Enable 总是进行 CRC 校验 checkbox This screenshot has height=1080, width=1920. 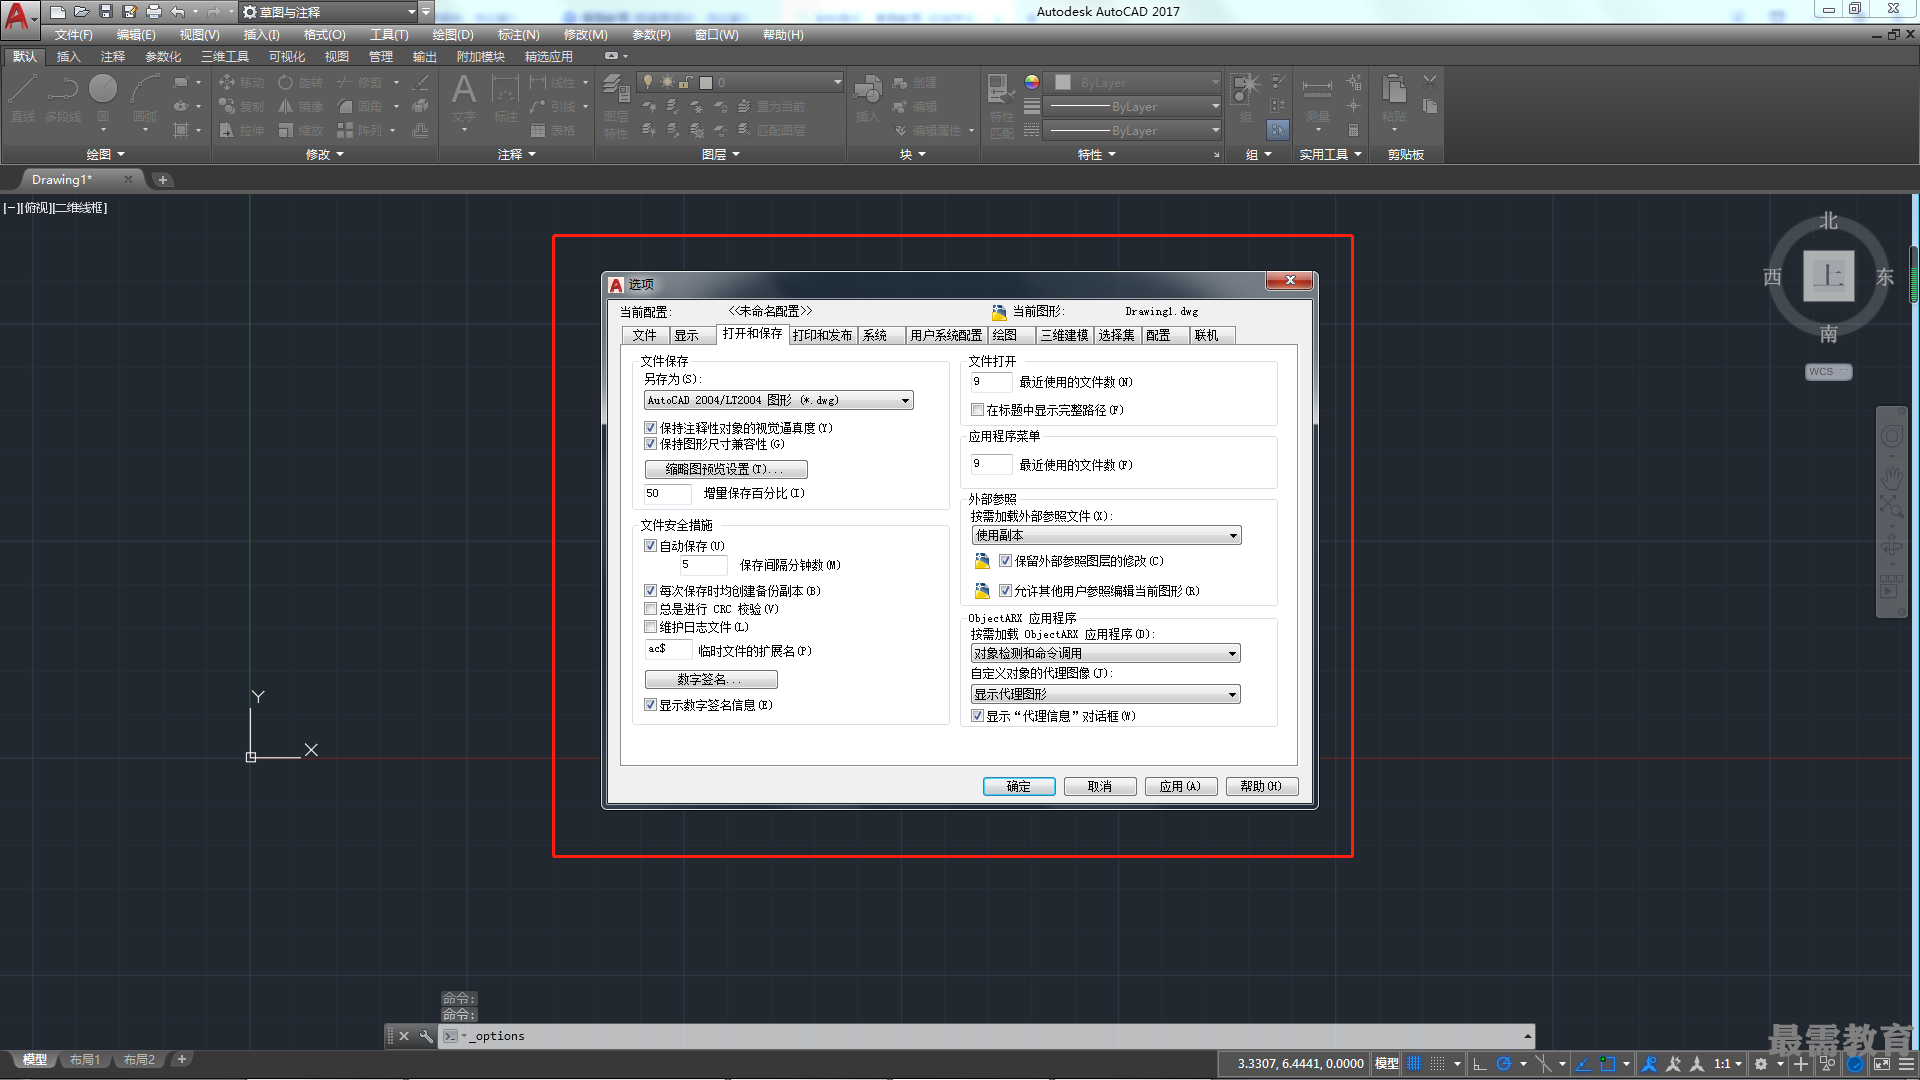[x=650, y=609]
